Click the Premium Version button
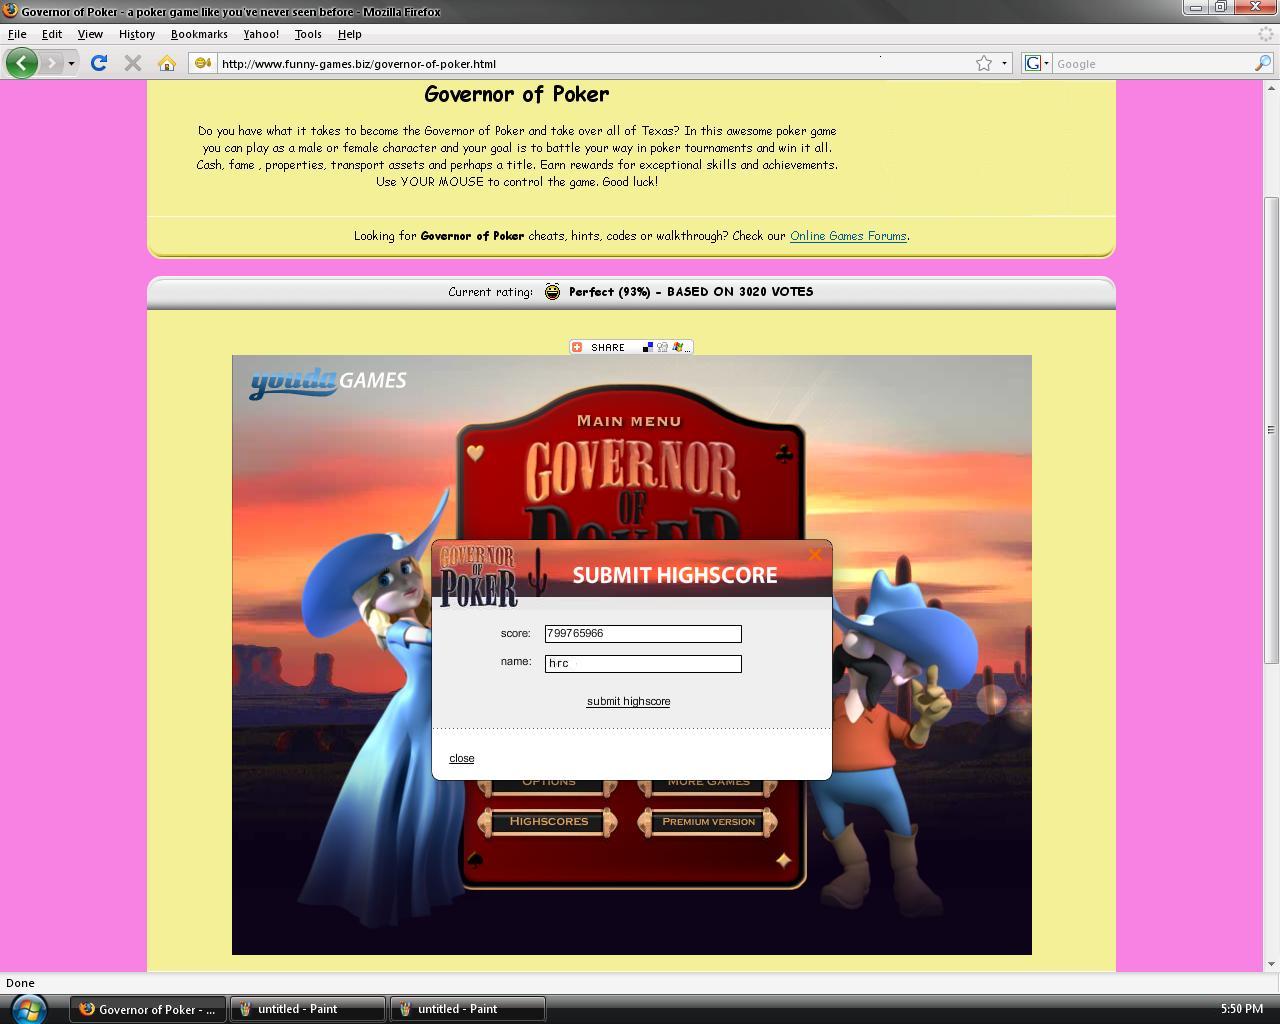Viewport: 1280px width, 1024px height. pos(708,821)
